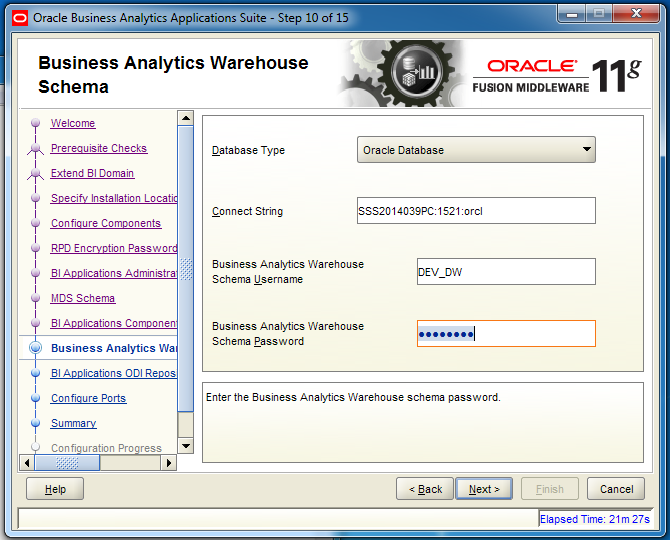Open the BI Applications Components step

click(114, 323)
